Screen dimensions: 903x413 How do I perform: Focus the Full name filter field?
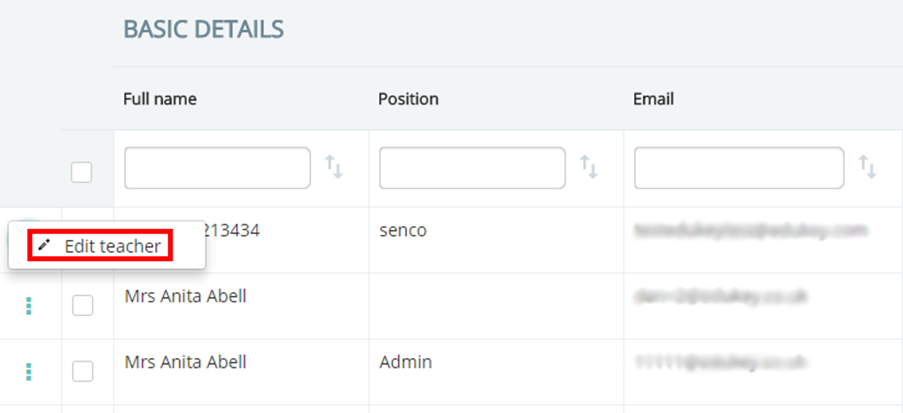tap(217, 168)
